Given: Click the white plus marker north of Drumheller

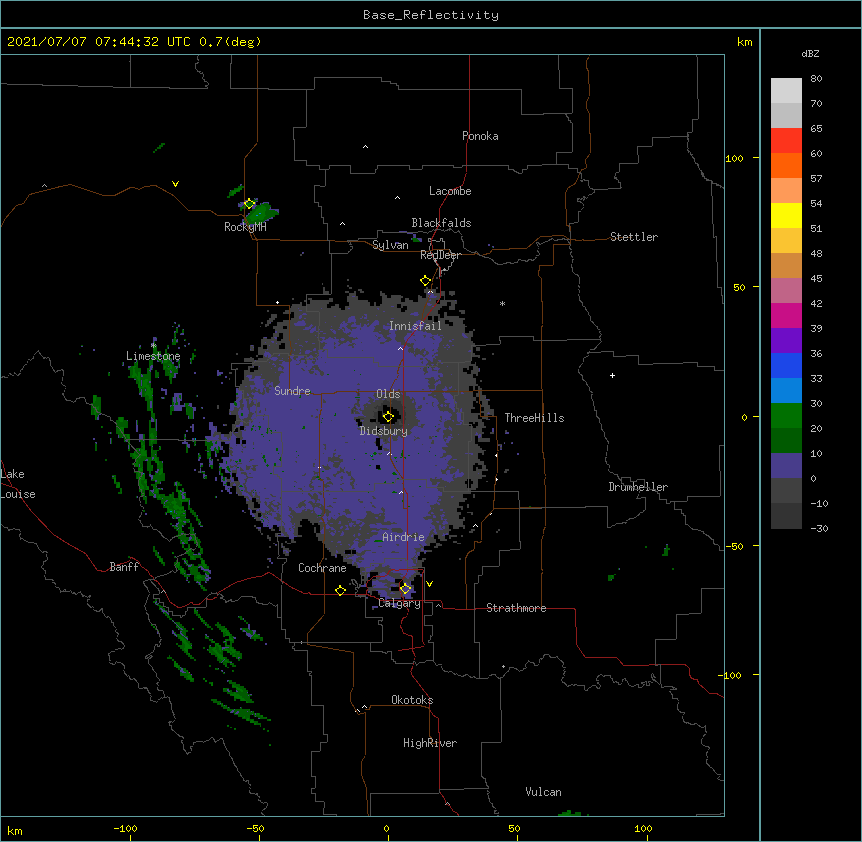Looking at the screenshot, I should [612, 375].
